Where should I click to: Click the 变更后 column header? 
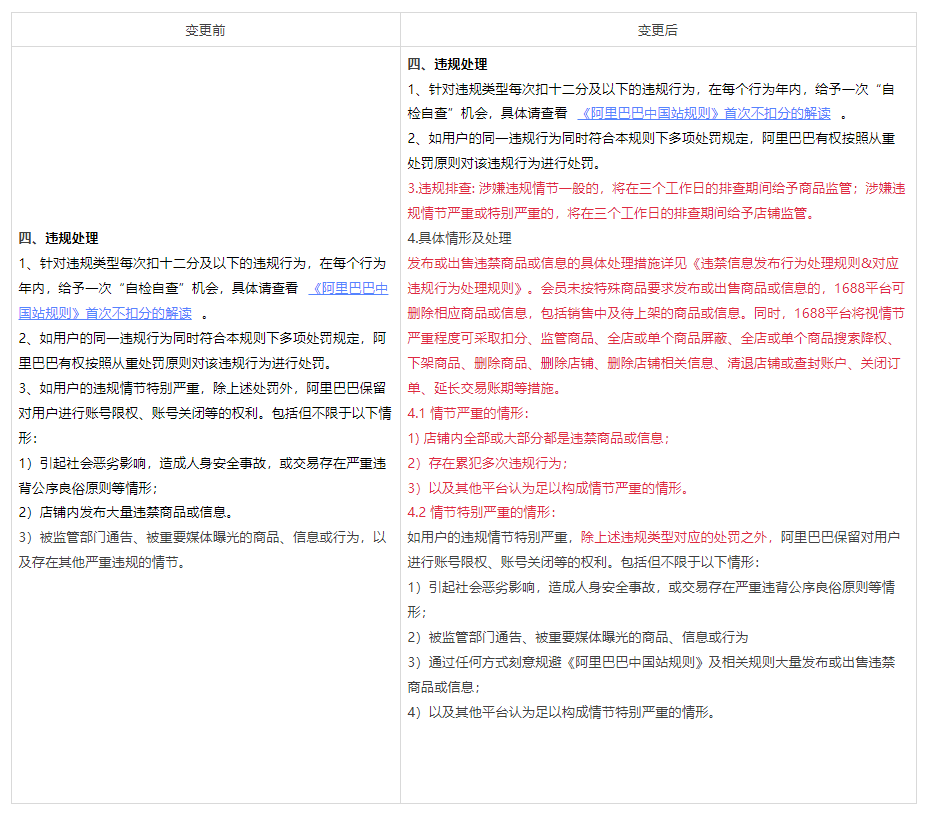657,30
